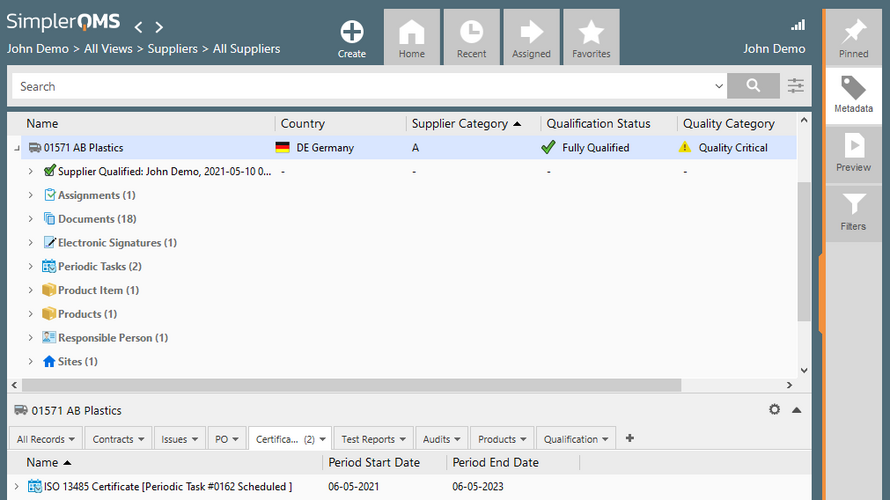Navigate back with the left arrow
Screen dimensions: 890x500
(x=138, y=27)
